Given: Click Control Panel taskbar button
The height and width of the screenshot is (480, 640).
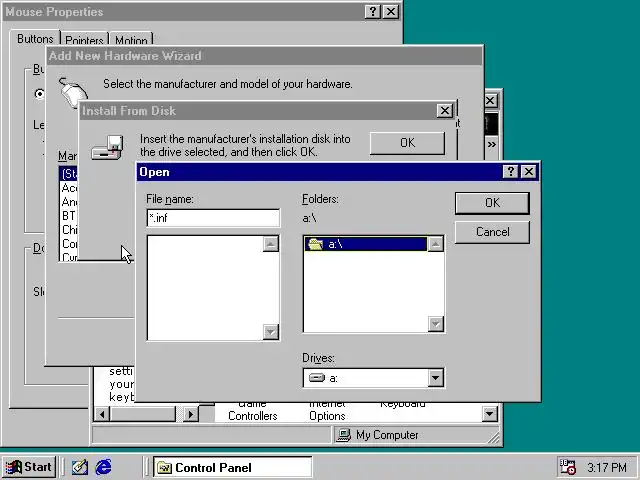Looking at the screenshot, I should pos(233,467).
